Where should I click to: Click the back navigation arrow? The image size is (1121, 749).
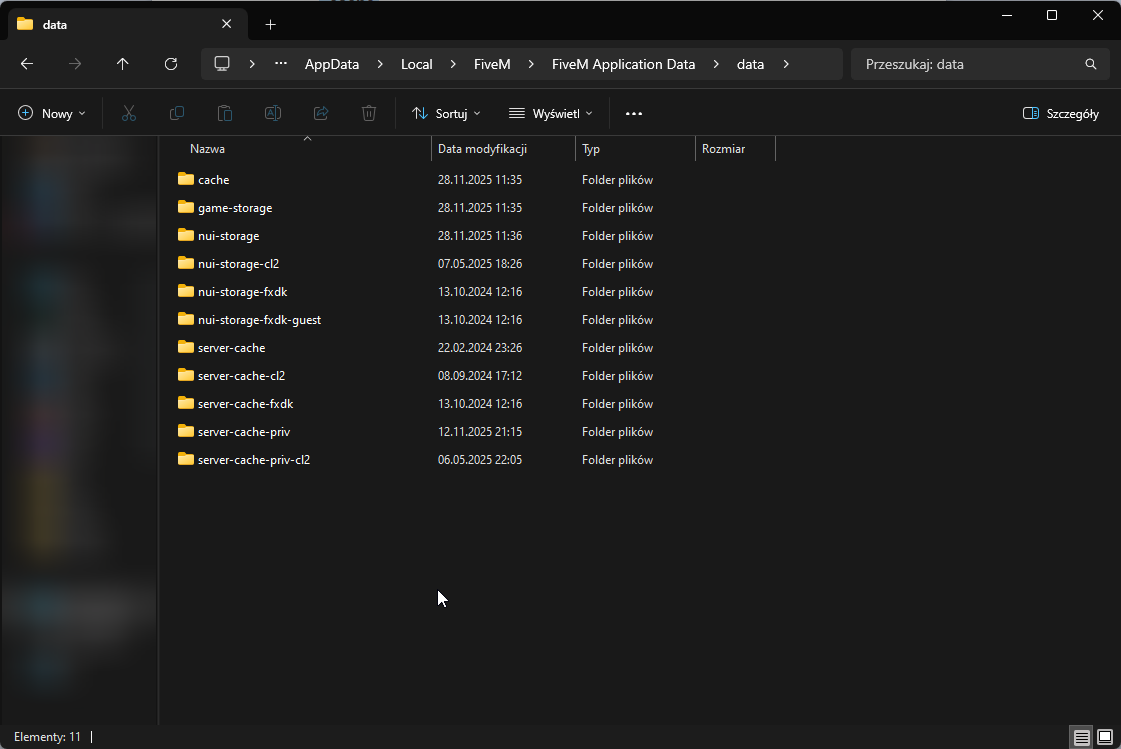coord(26,64)
